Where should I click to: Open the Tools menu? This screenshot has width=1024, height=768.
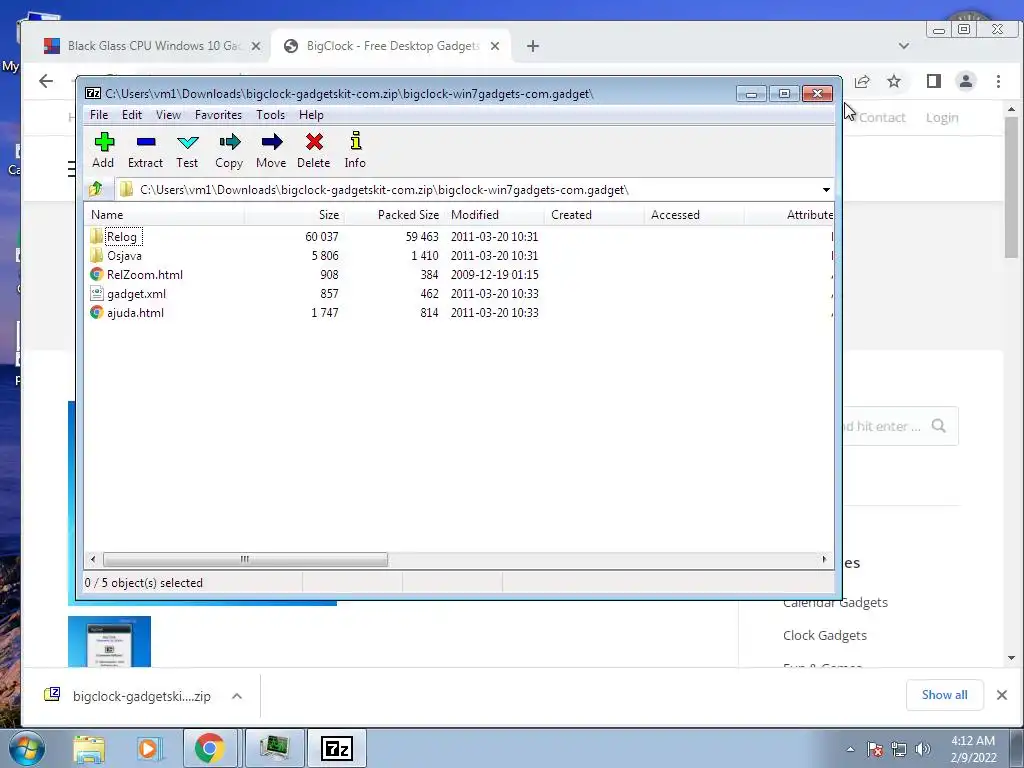pos(270,115)
